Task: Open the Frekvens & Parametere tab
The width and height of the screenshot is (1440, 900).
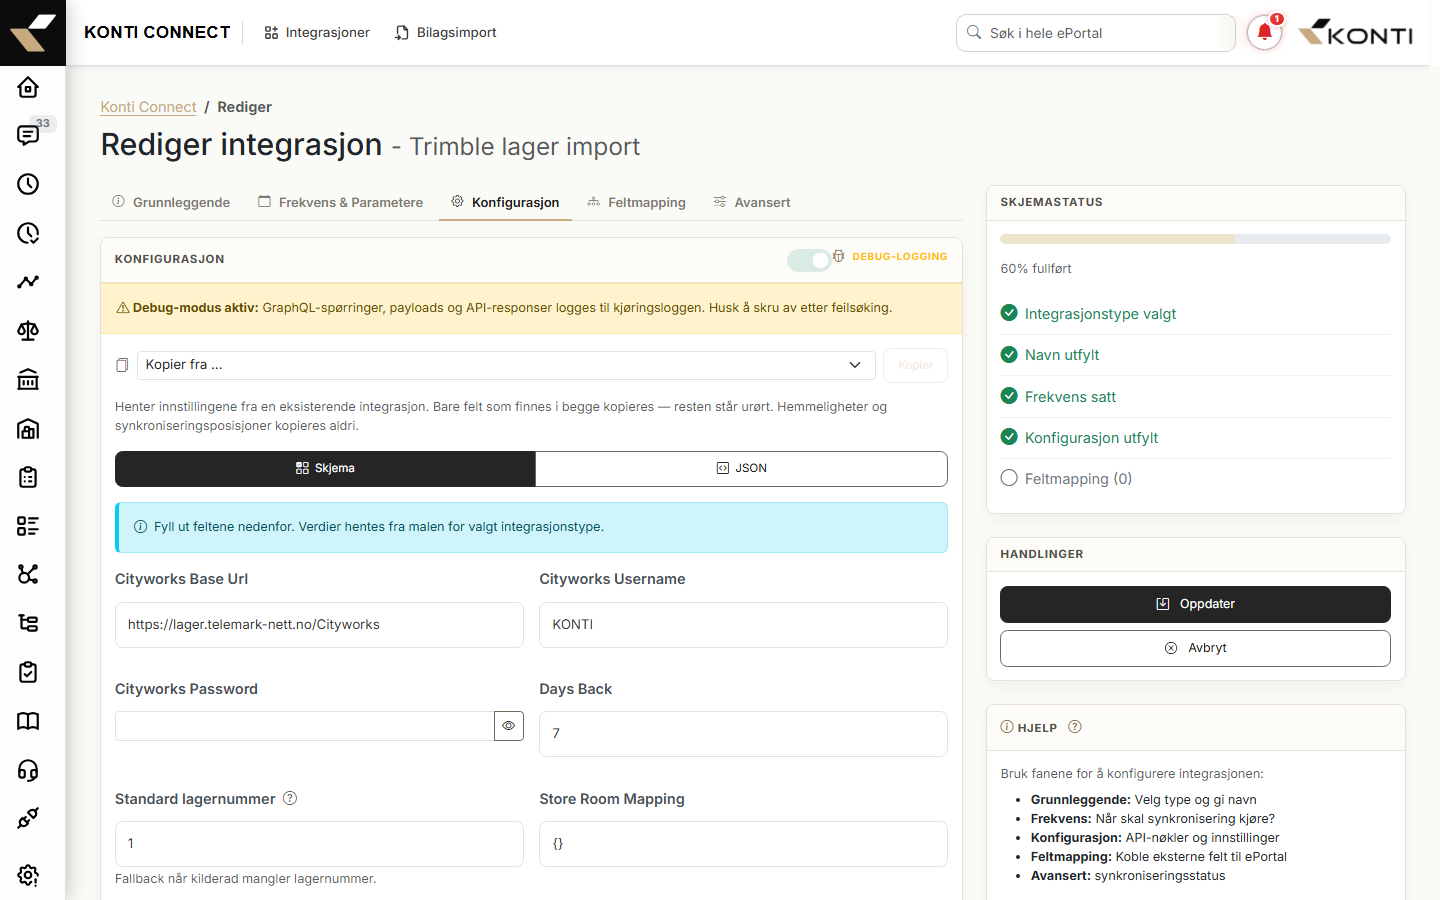Action: (340, 202)
